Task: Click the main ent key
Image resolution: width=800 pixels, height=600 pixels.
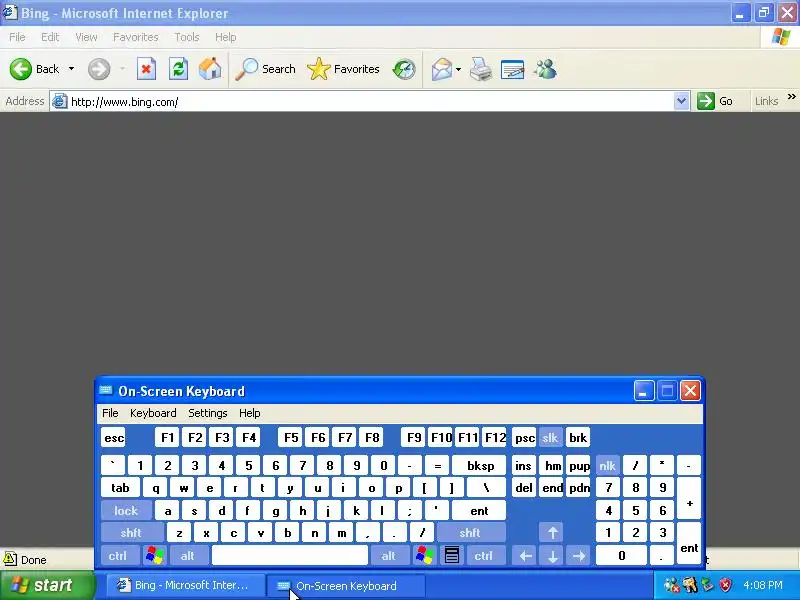Action: pyautogui.click(x=479, y=510)
